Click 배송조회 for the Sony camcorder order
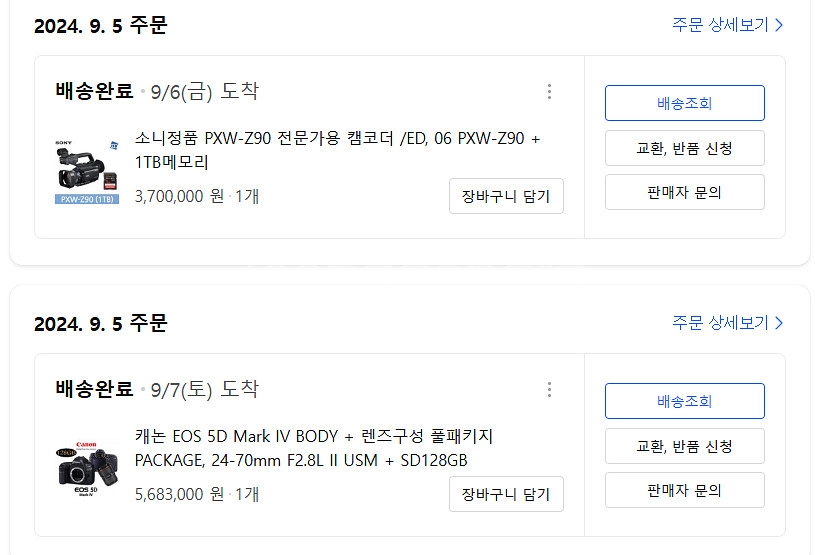This screenshot has width=815, height=555. point(685,103)
